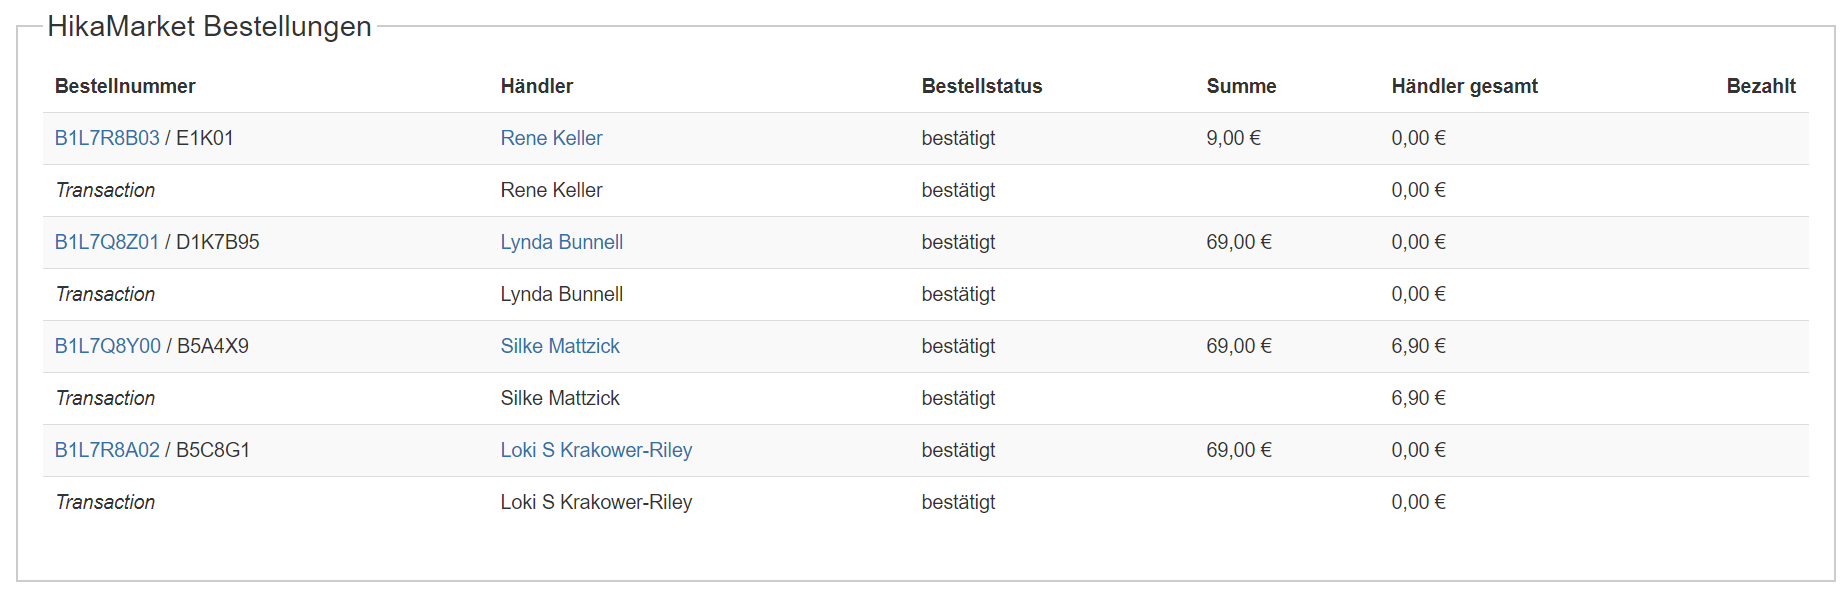Click invoice code B5C8G1

click(x=213, y=450)
